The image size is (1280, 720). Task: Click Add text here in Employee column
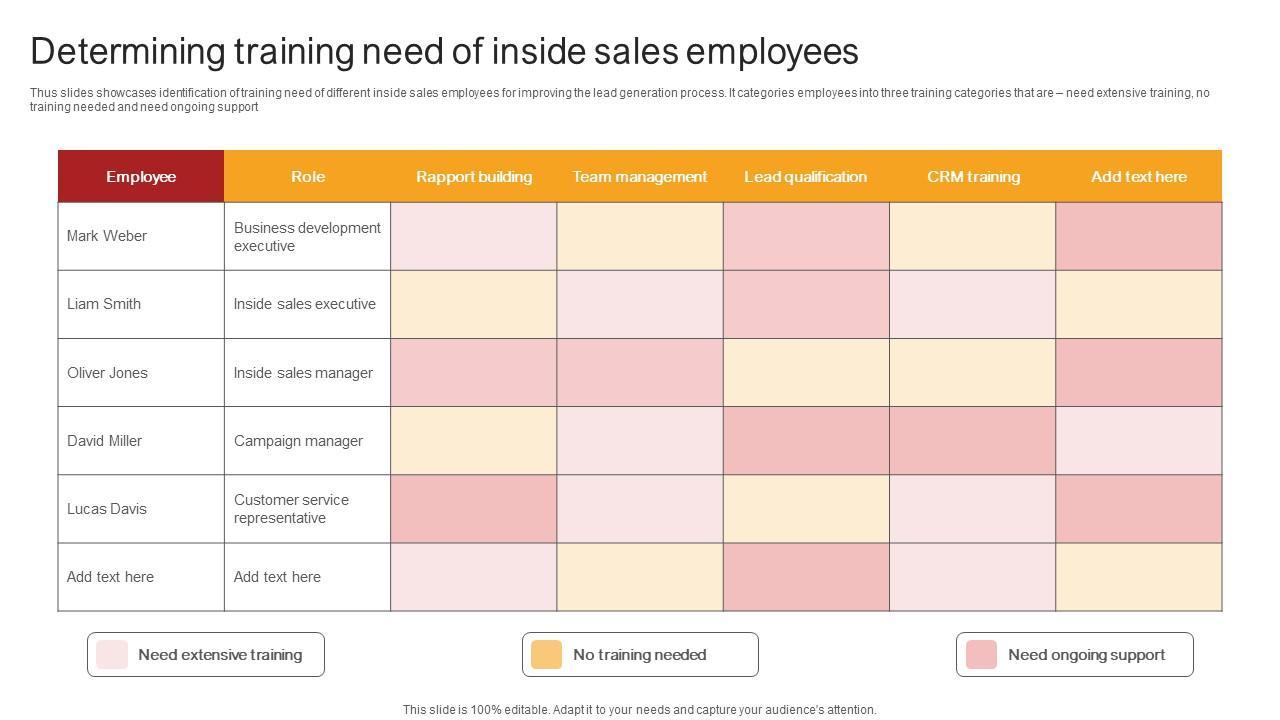pos(111,577)
